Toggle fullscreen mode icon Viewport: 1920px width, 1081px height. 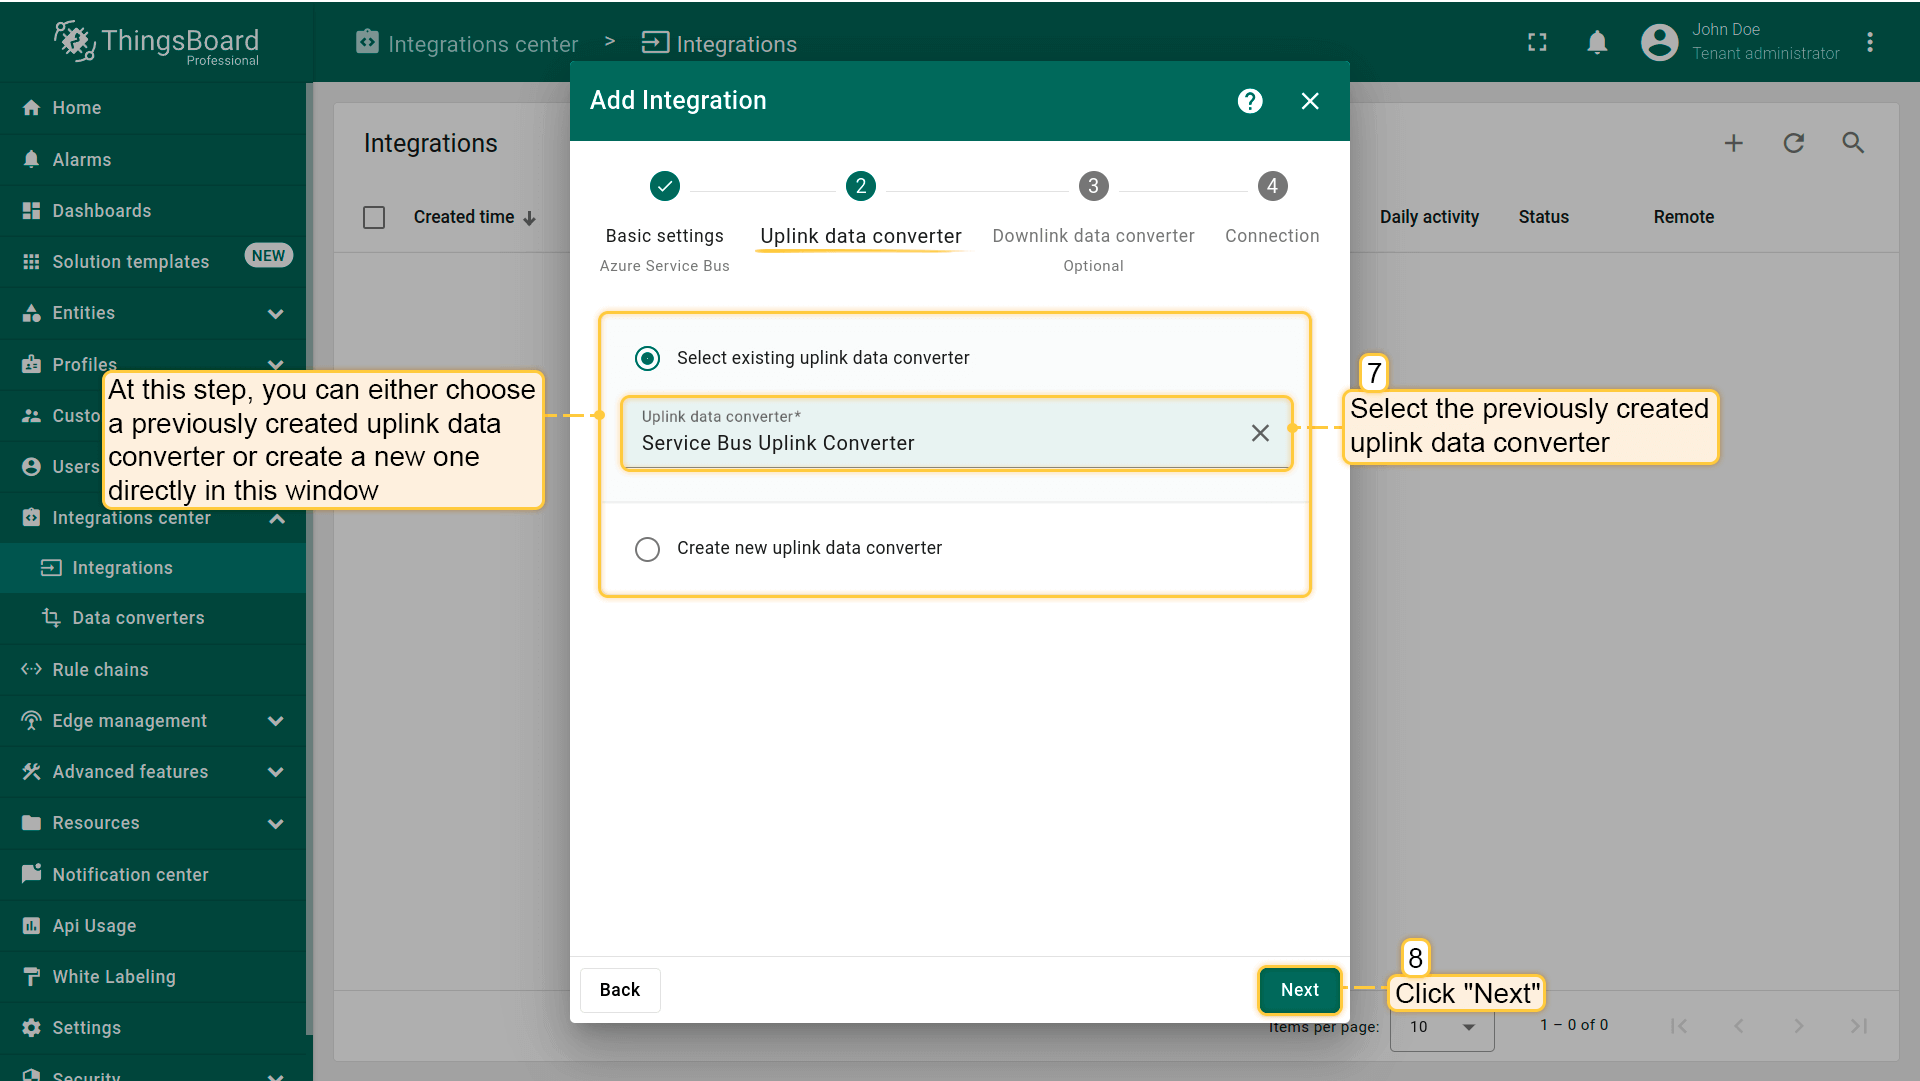pyautogui.click(x=1537, y=42)
